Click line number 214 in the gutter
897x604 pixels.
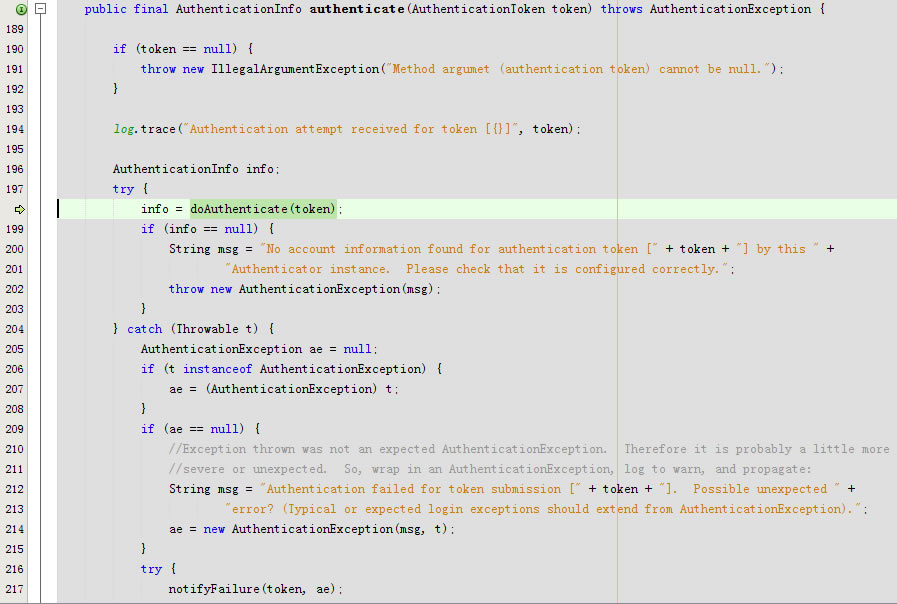[x=15, y=529]
